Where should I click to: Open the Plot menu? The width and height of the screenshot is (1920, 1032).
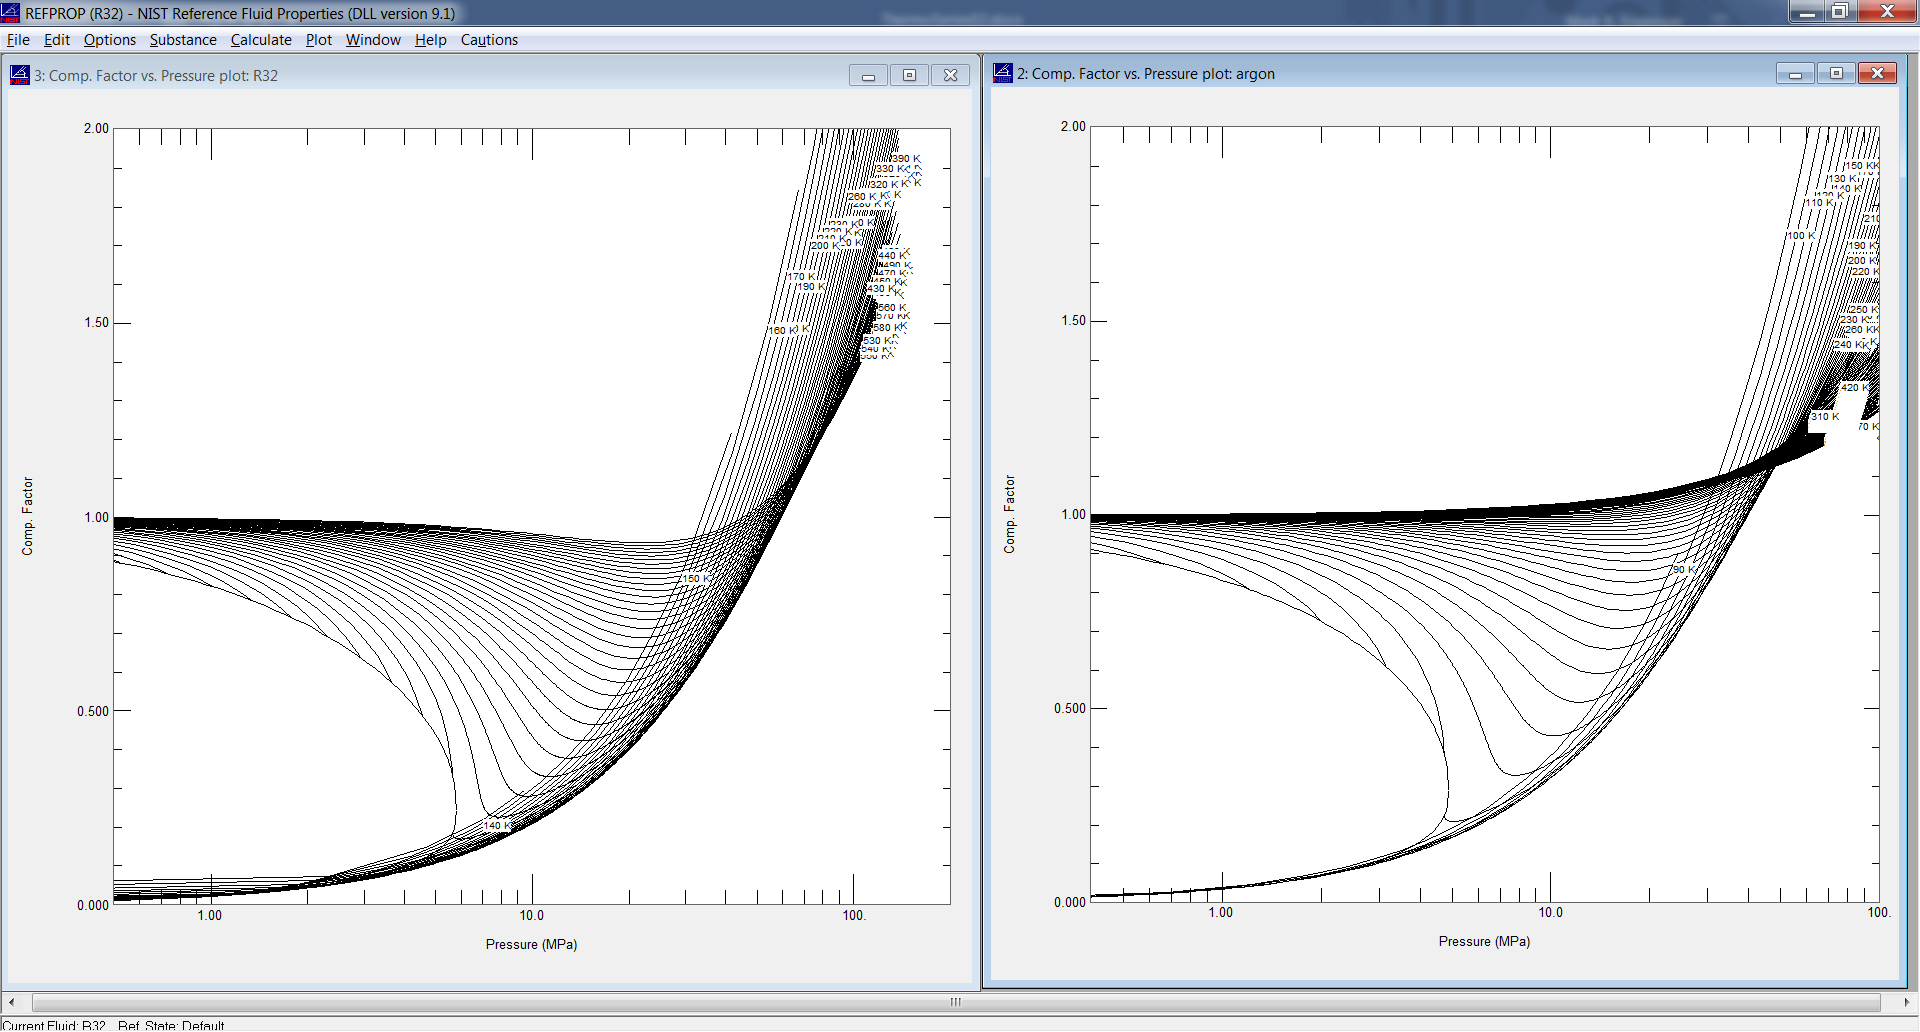pos(318,40)
